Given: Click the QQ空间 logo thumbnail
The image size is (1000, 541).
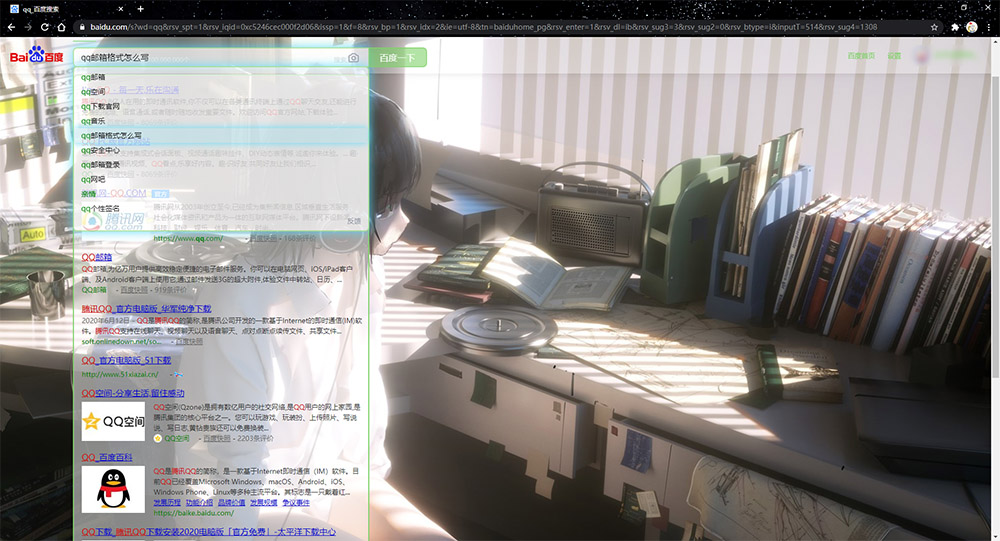Looking at the screenshot, I should pyautogui.click(x=114, y=421).
